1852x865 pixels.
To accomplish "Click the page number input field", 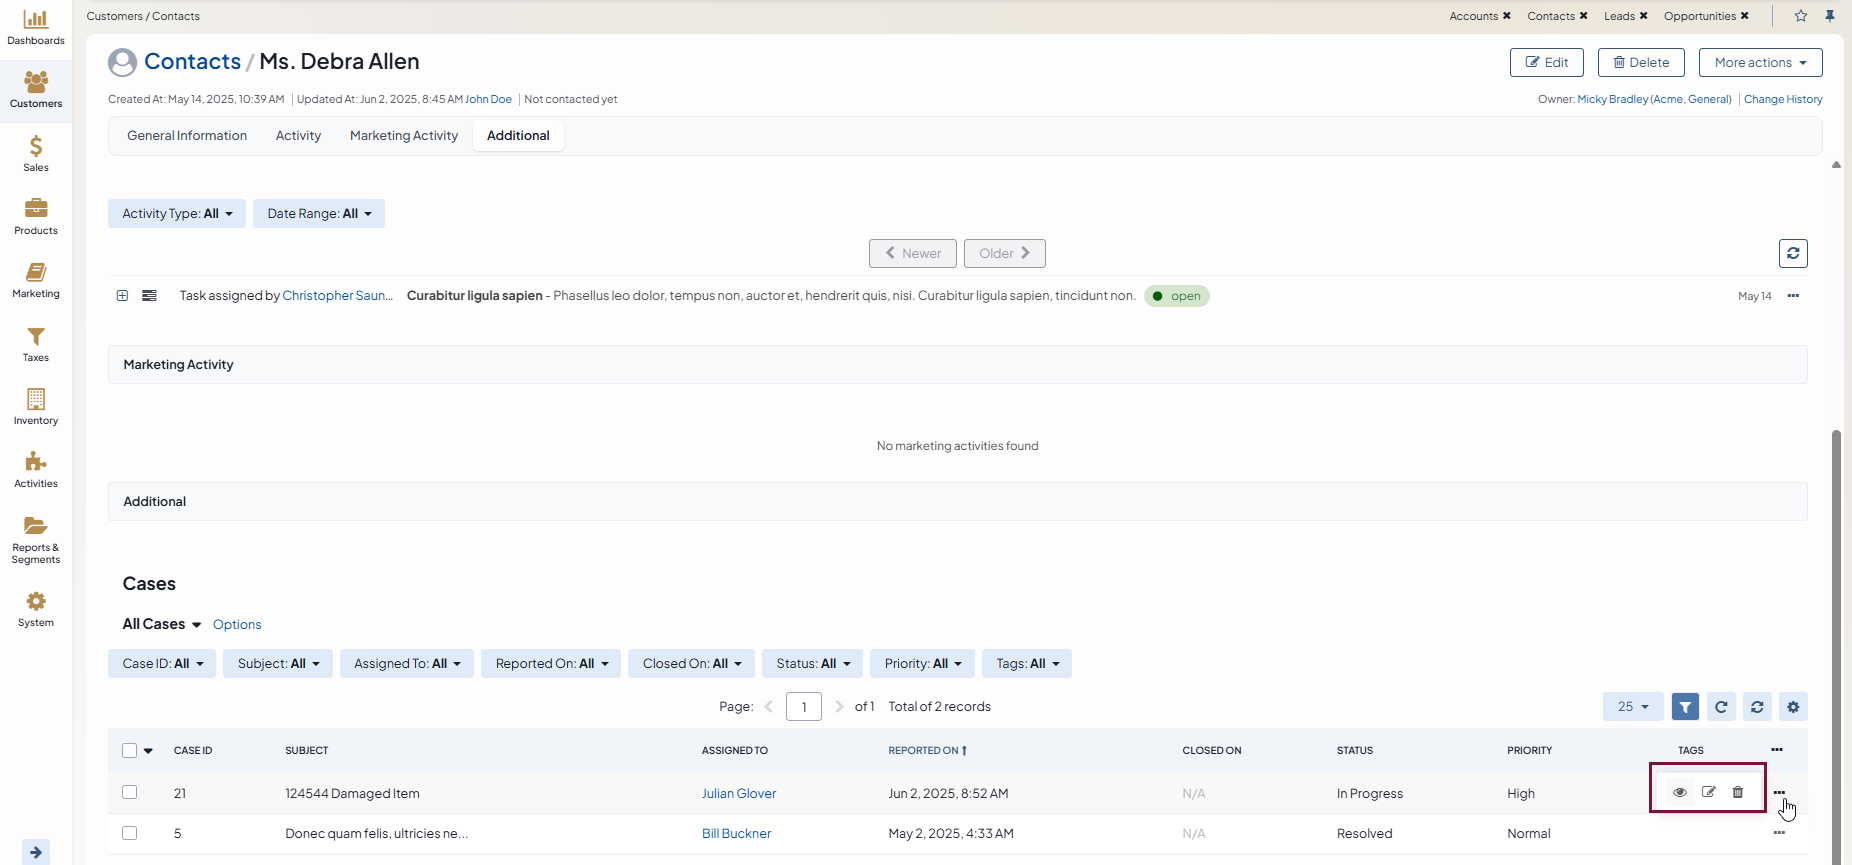I will point(804,707).
